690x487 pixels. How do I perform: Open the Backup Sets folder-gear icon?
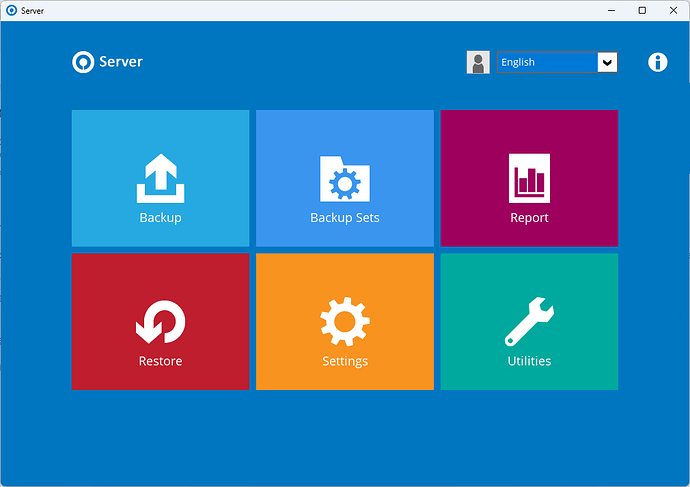[344, 180]
